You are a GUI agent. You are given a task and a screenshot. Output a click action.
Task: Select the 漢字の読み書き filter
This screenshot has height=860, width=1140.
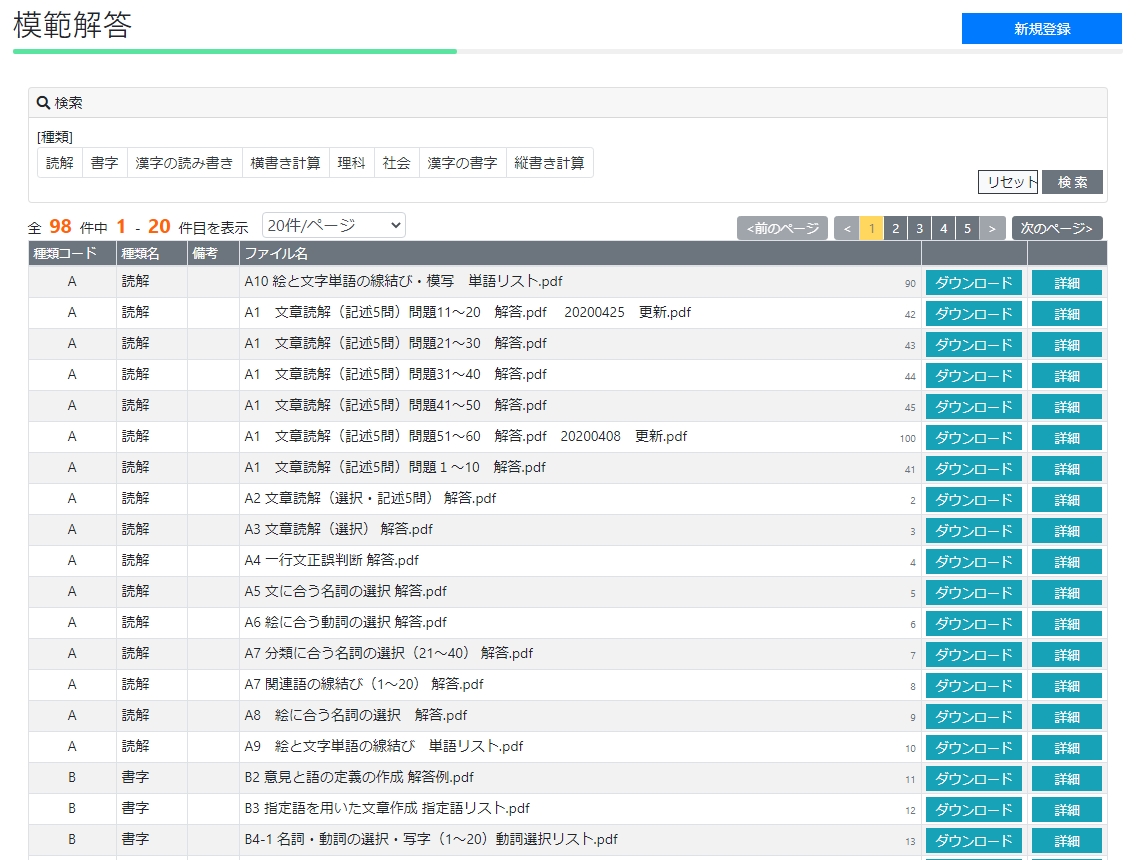point(184,163)
